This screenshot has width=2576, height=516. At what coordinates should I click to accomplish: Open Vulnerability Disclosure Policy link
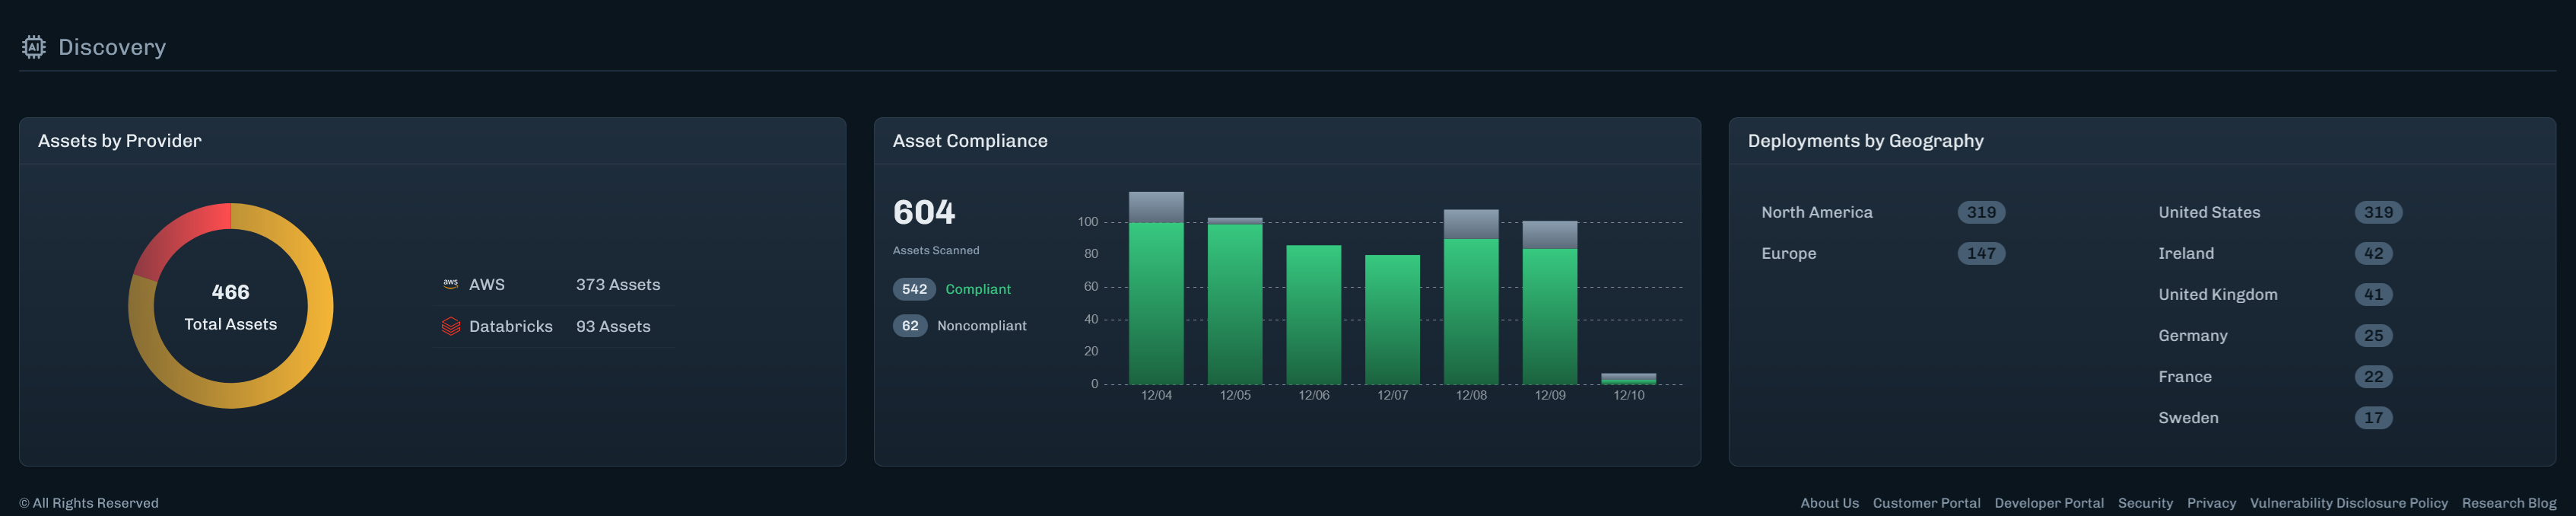2347,503
